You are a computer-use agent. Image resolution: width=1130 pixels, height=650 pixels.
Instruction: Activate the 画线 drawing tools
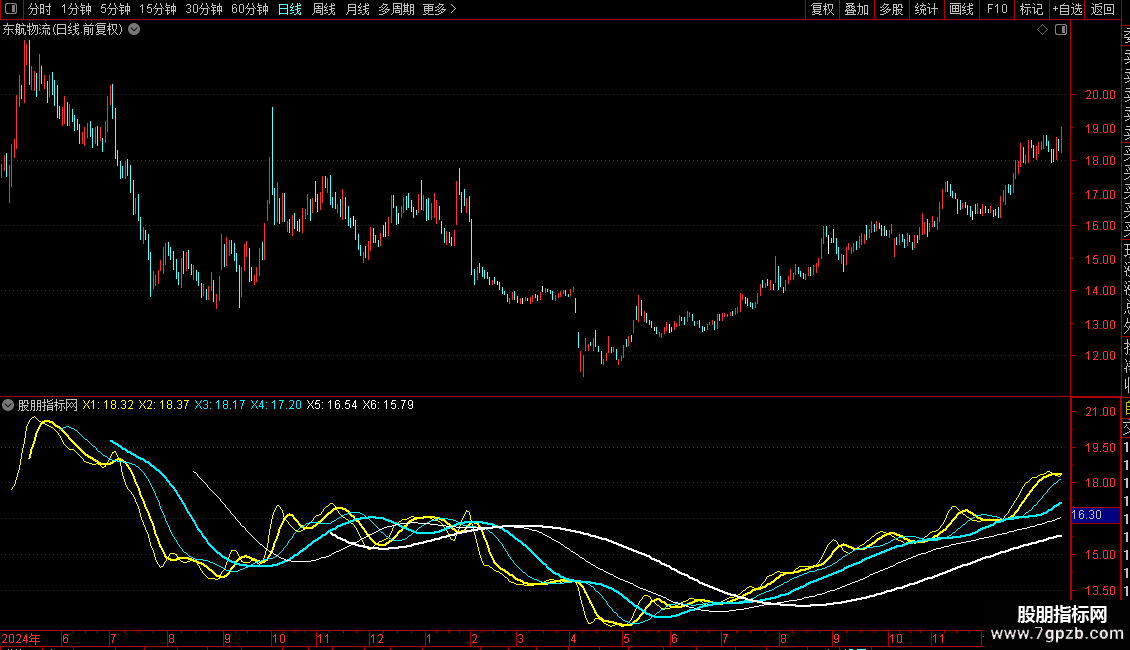[x=961, y=9]
